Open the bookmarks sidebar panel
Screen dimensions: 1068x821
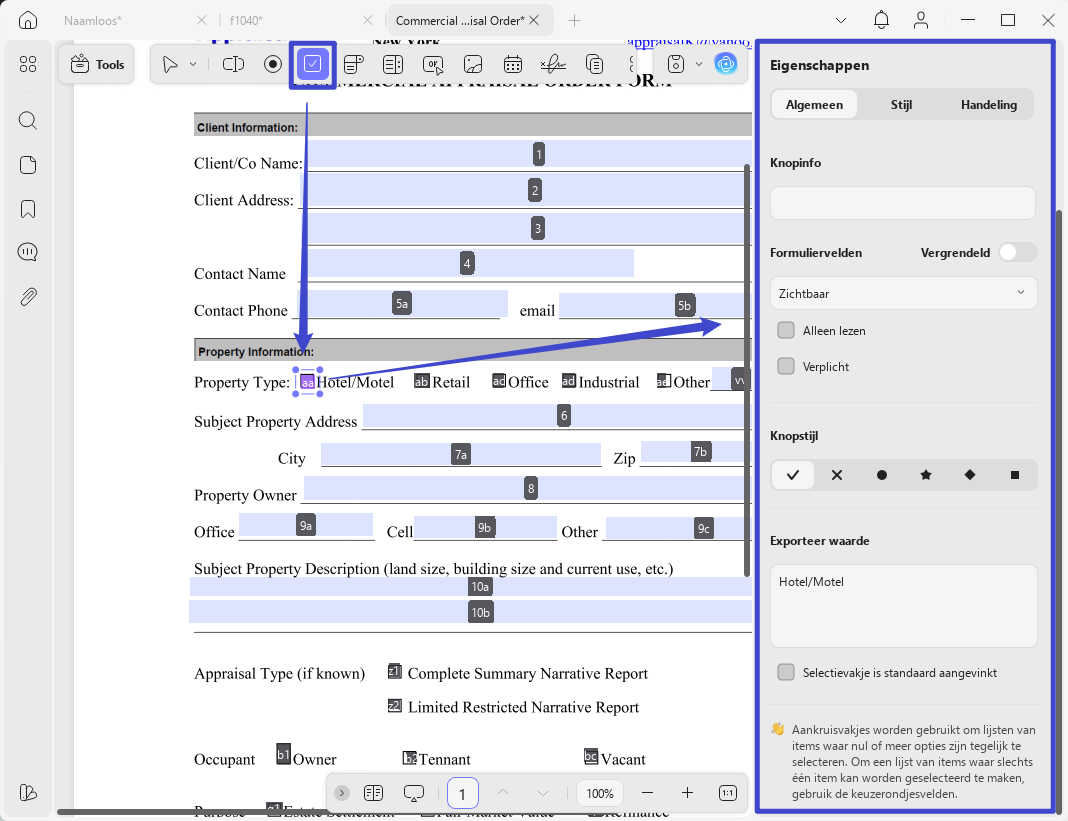click(x=28, y=209)
